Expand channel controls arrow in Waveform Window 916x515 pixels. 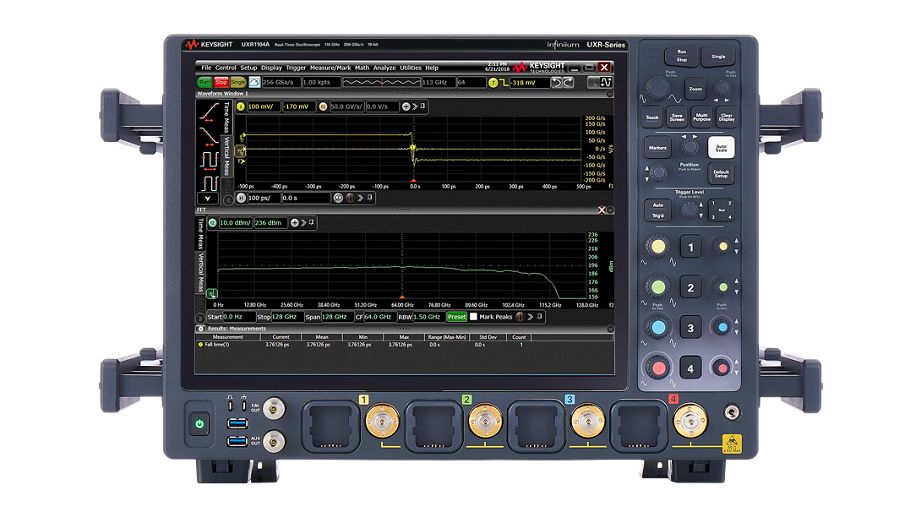click(415, 106)
